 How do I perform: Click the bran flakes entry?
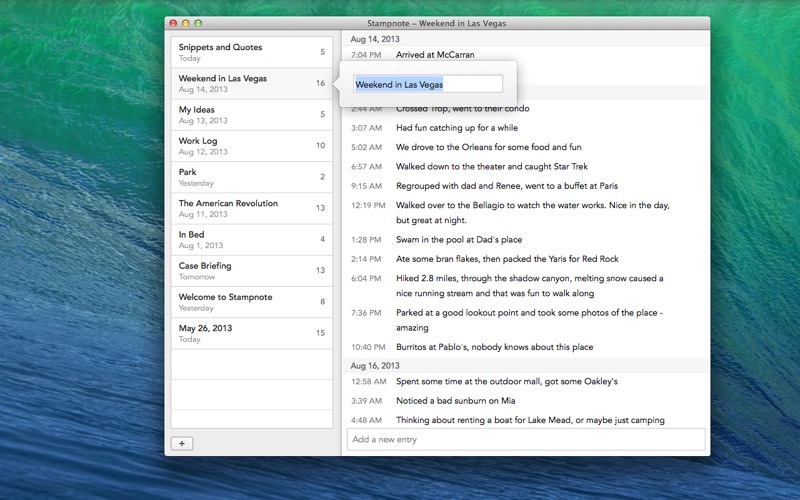[507, 259]
